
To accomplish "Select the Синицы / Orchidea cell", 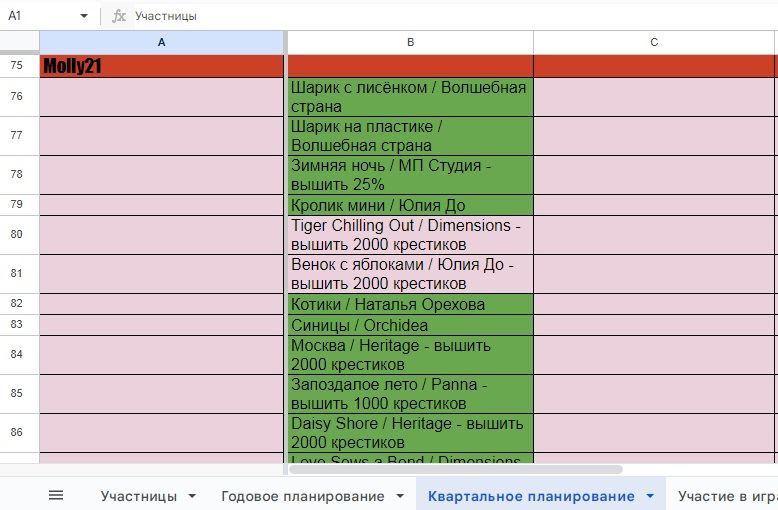I will coord(410,325).
